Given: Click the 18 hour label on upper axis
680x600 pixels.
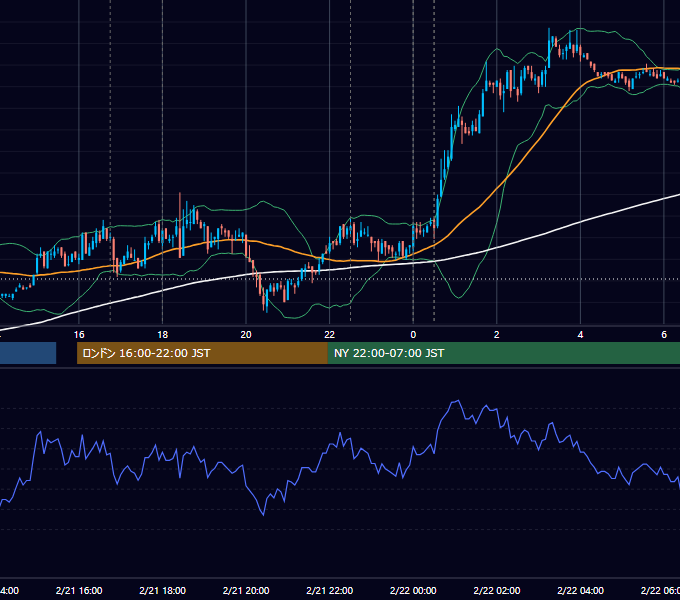Looking at the screenshot, I should pyautogui.click(x=162, y=335).
